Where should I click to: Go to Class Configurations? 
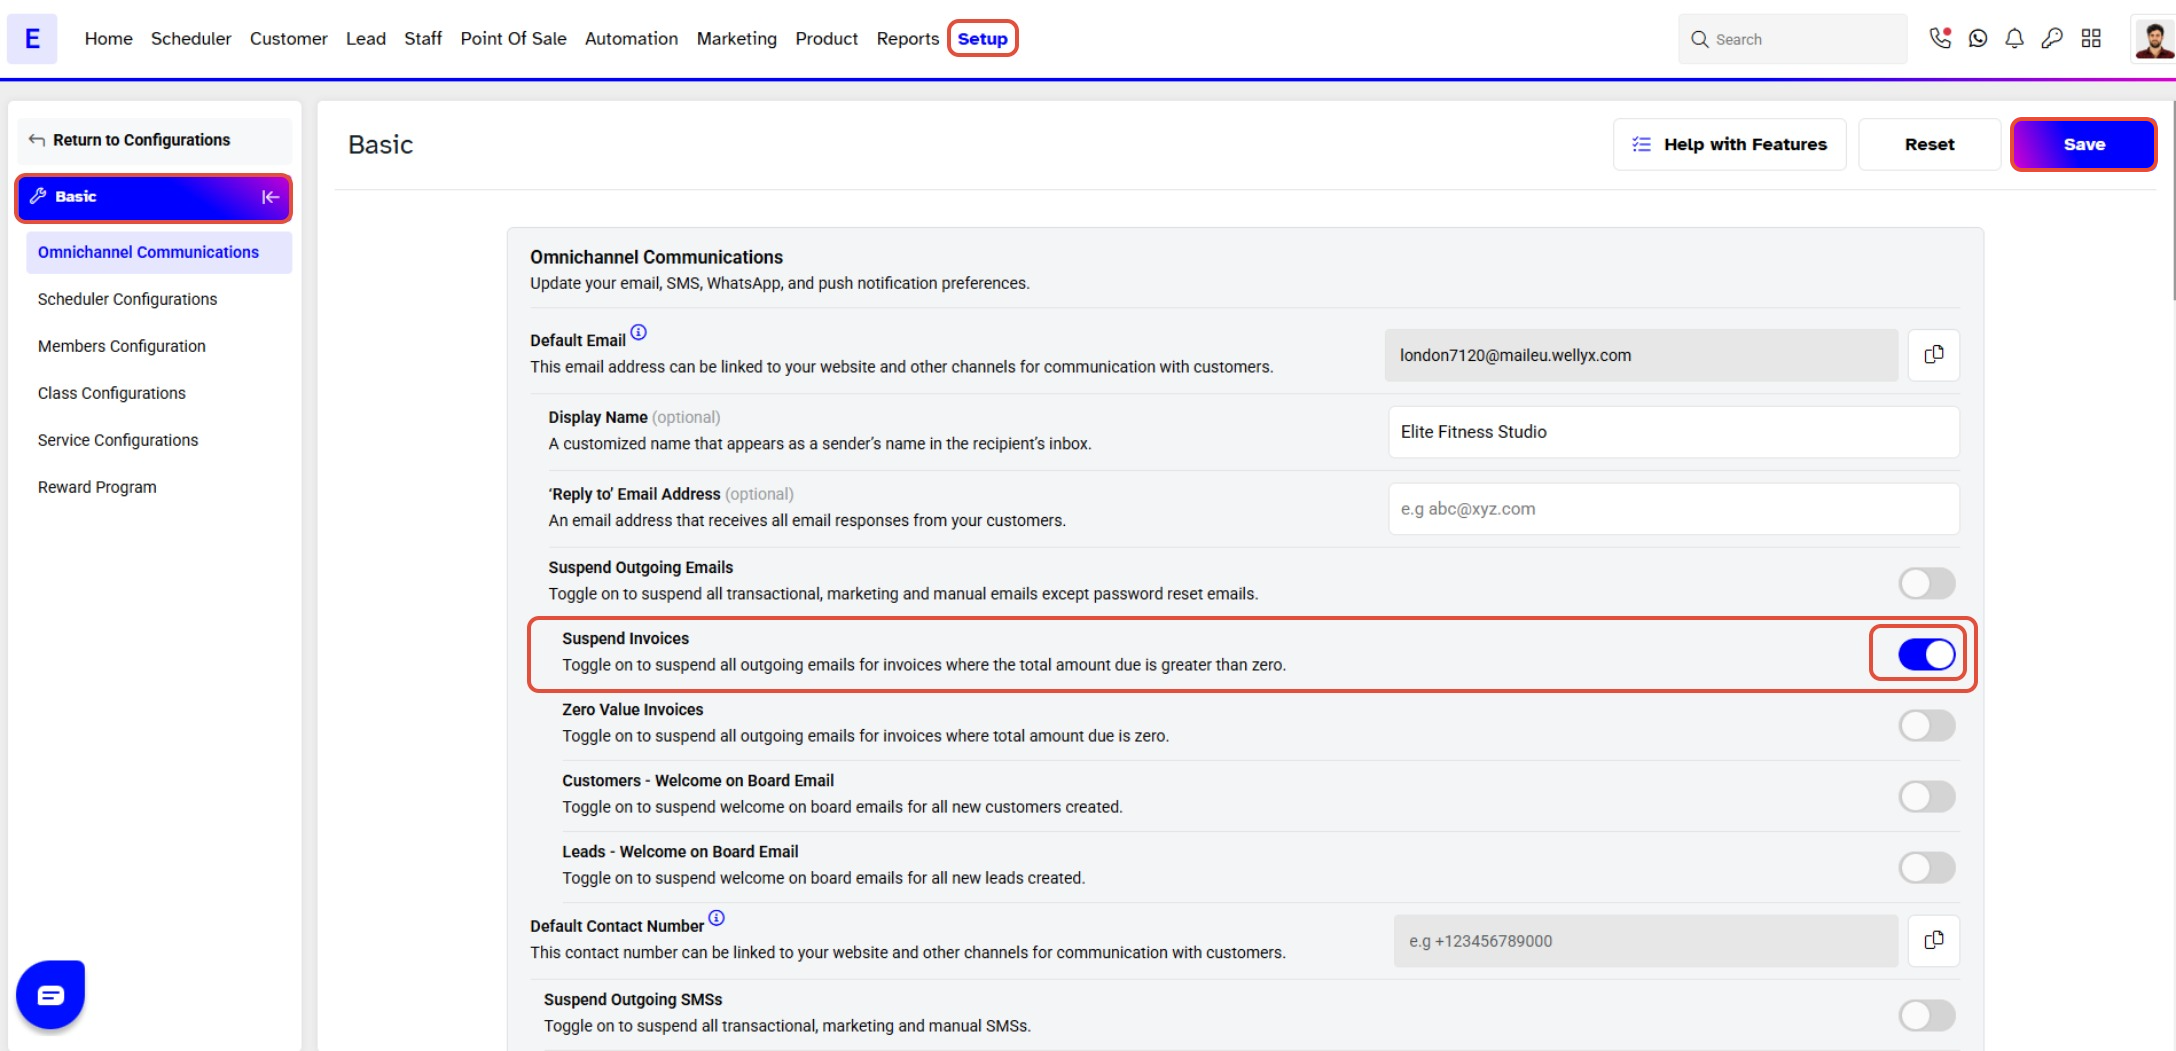click(111, 393)
